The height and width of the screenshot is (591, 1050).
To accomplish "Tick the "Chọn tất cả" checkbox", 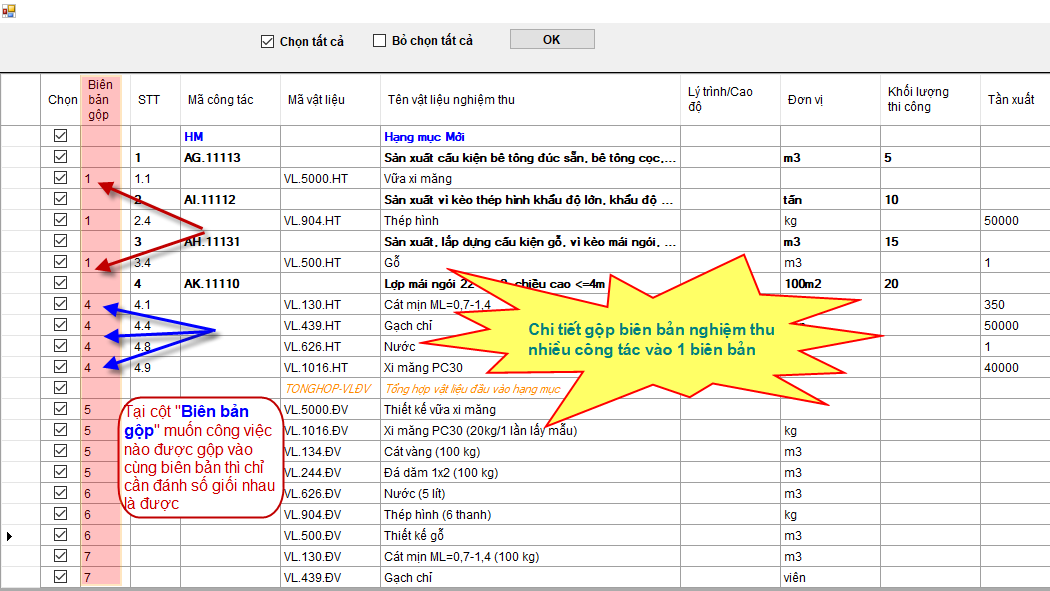I will [268, 41].
